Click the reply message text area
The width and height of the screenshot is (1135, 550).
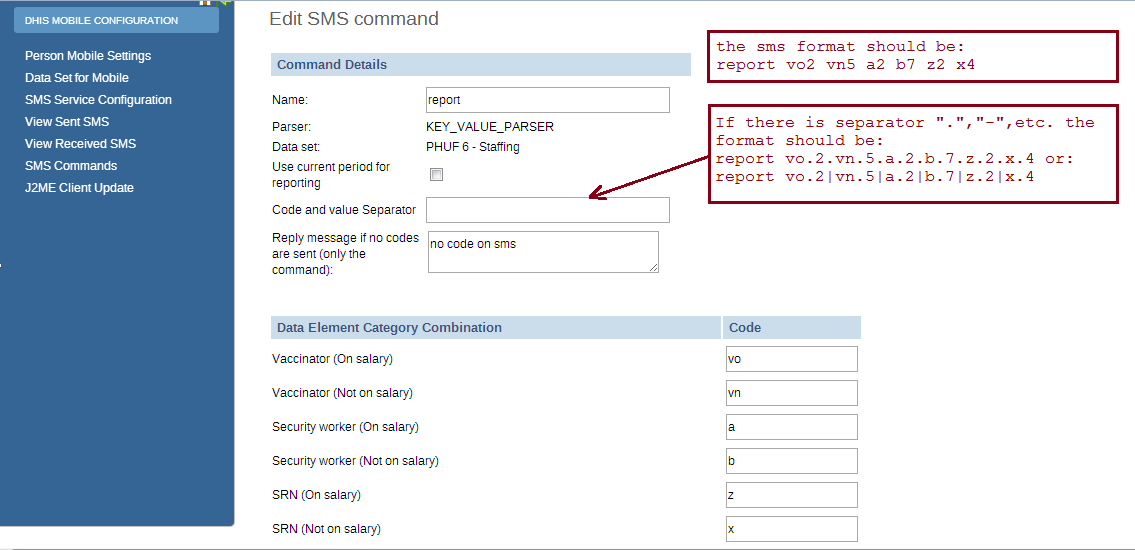coord(542,252)
